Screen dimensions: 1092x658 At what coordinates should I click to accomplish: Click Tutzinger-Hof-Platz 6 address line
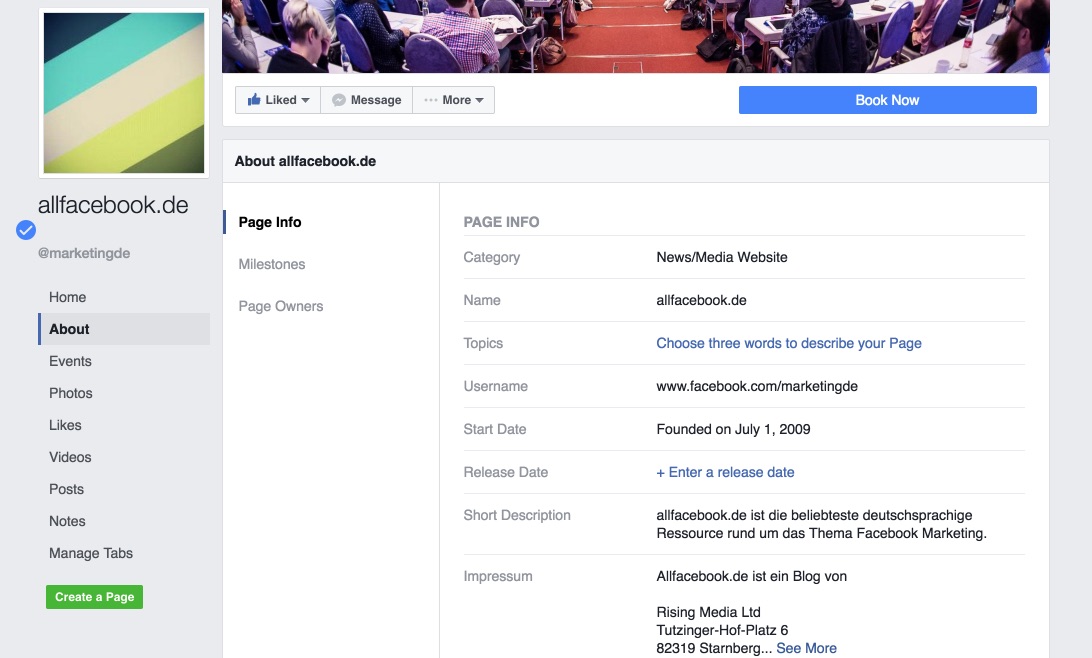pos(722,630)
